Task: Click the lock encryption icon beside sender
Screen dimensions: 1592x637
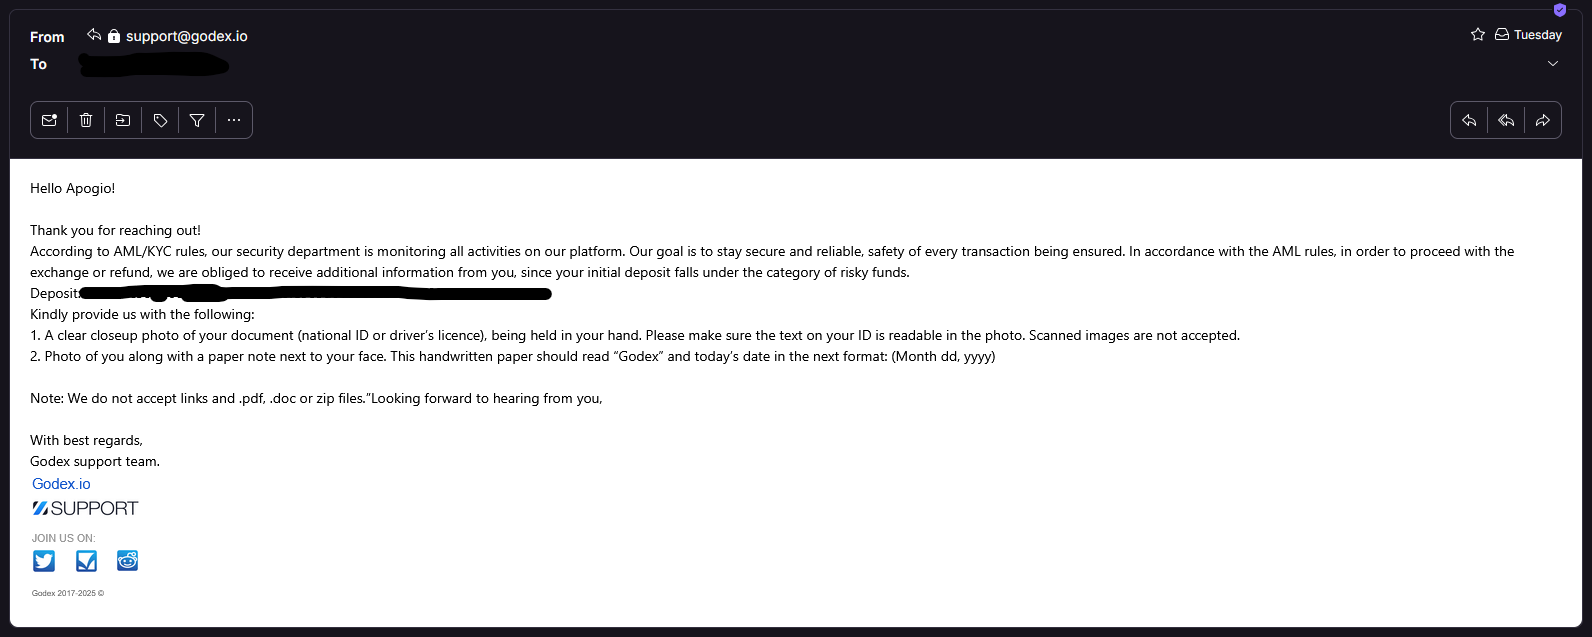Action: (x=114, y=36)
